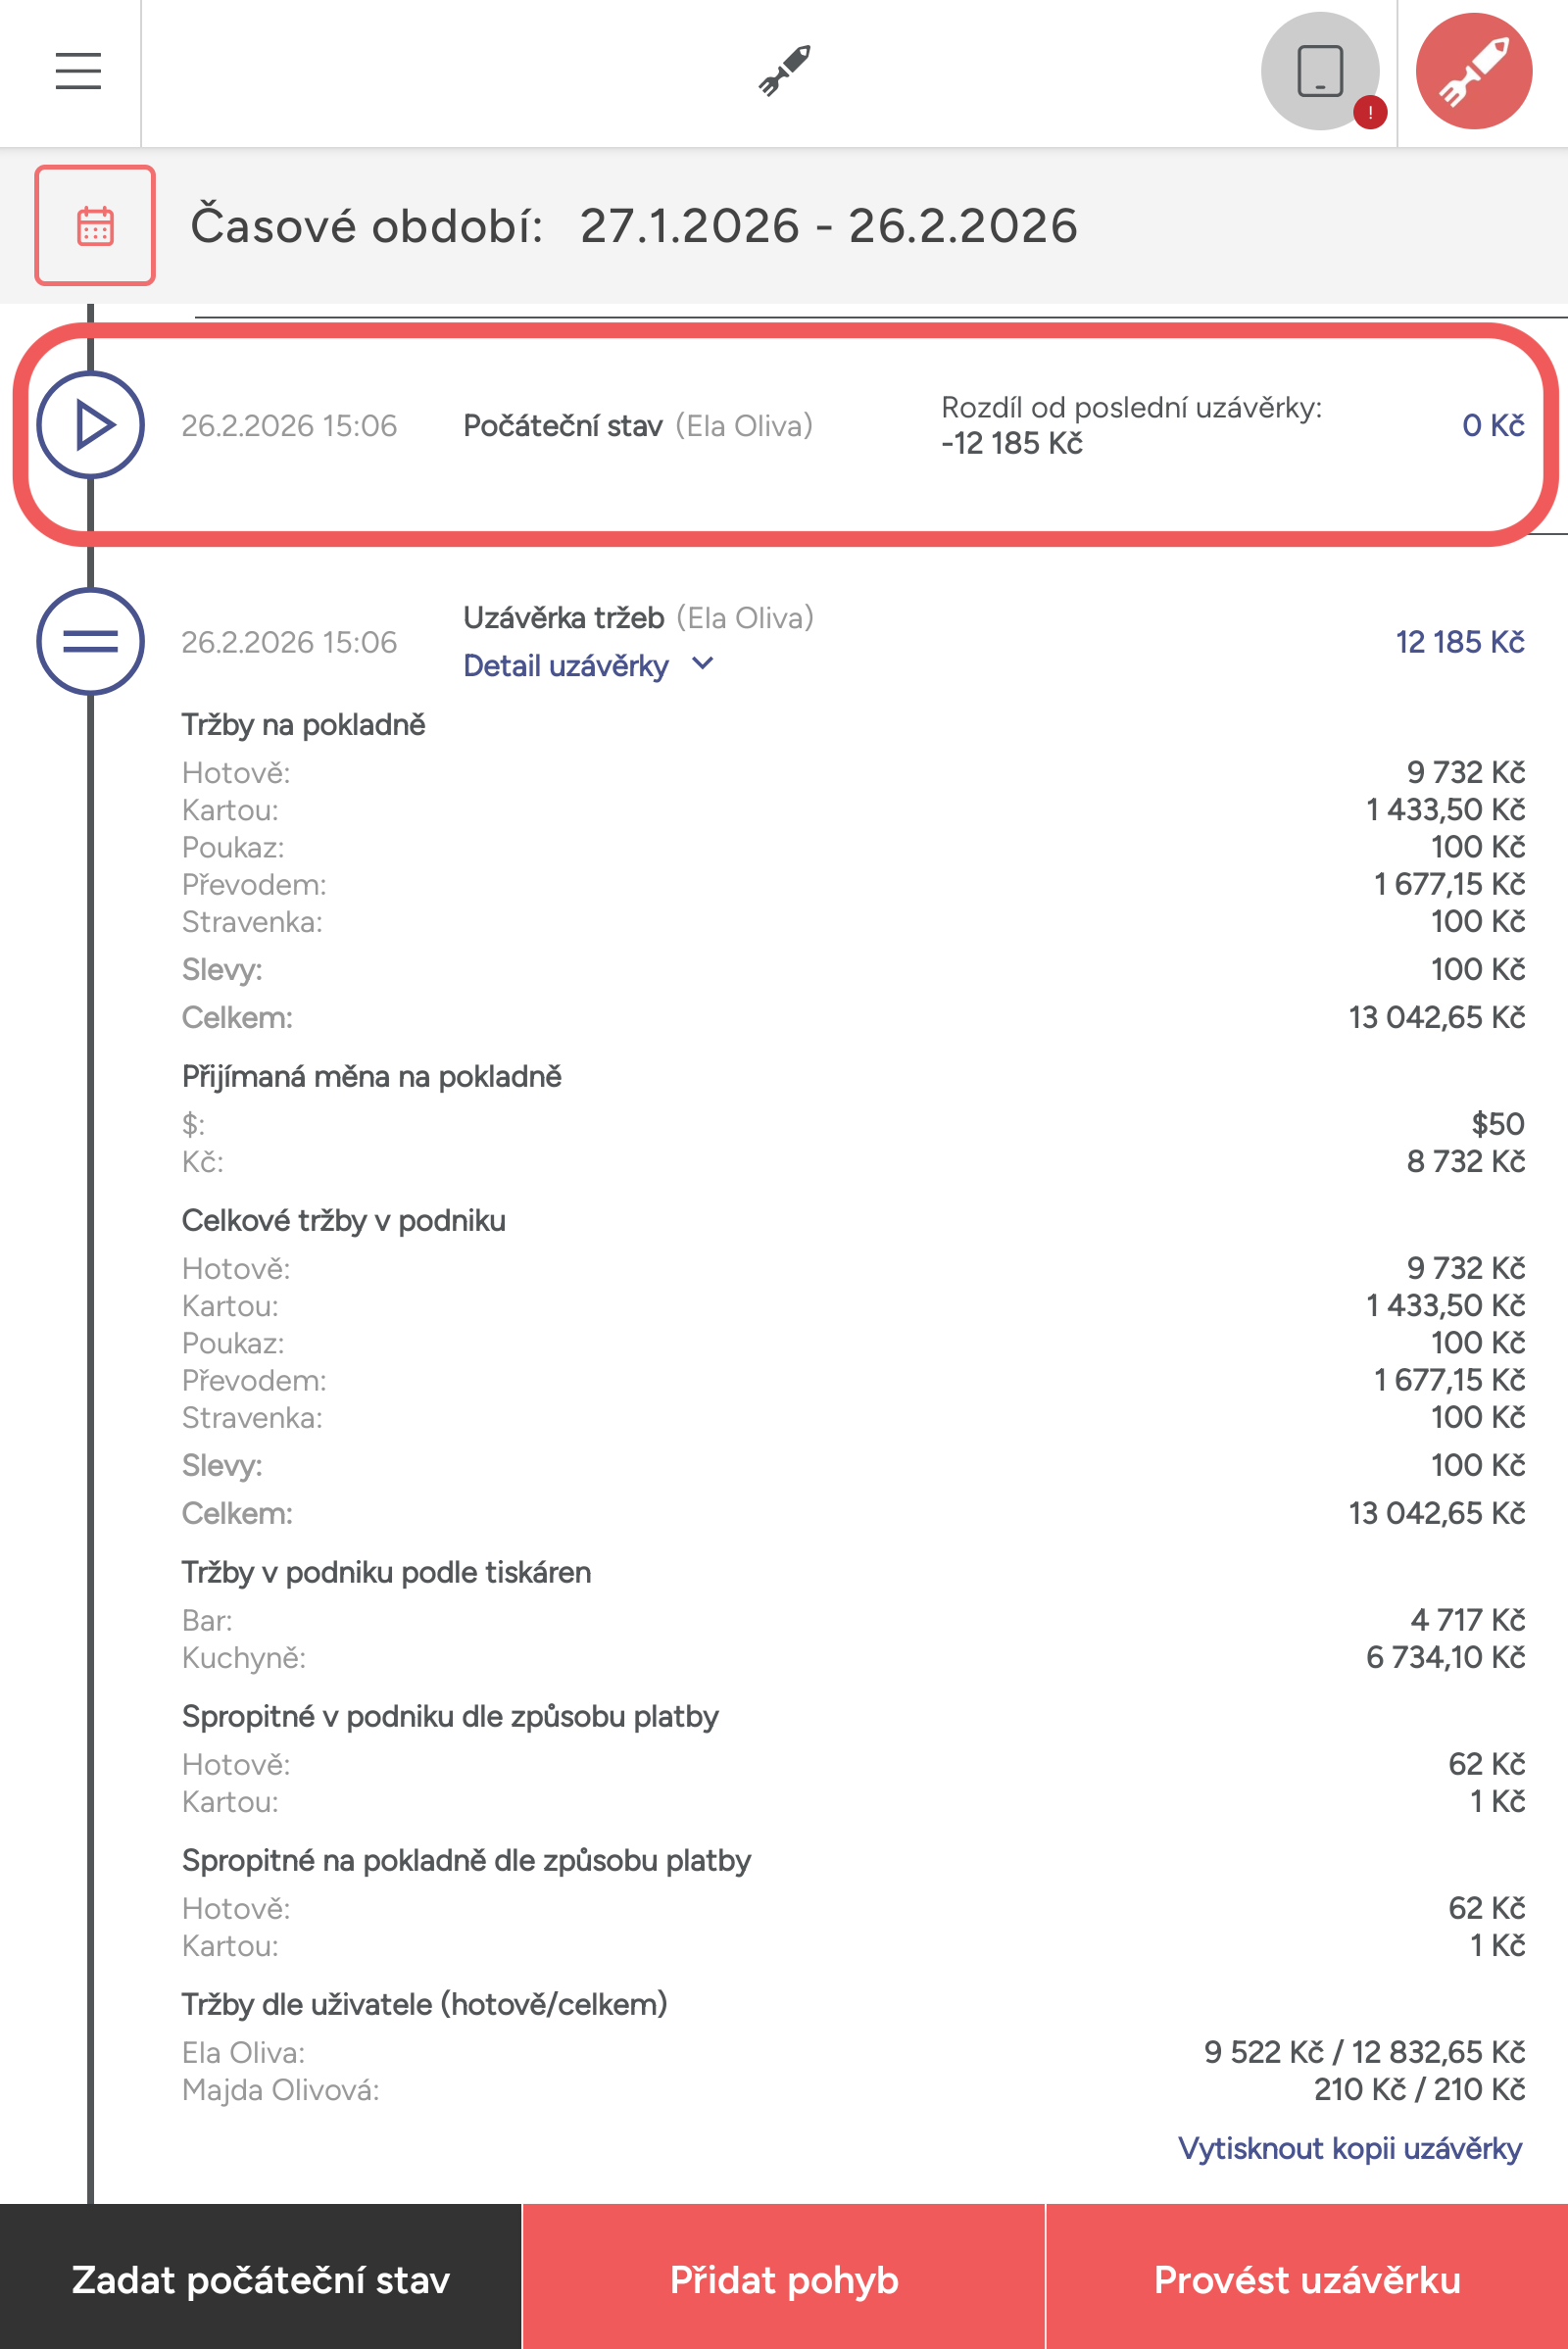Click the Rozdíl od poslední uzávěrky text
Viewport: 1568px width, 2349px height.
tap(1130, 408)
